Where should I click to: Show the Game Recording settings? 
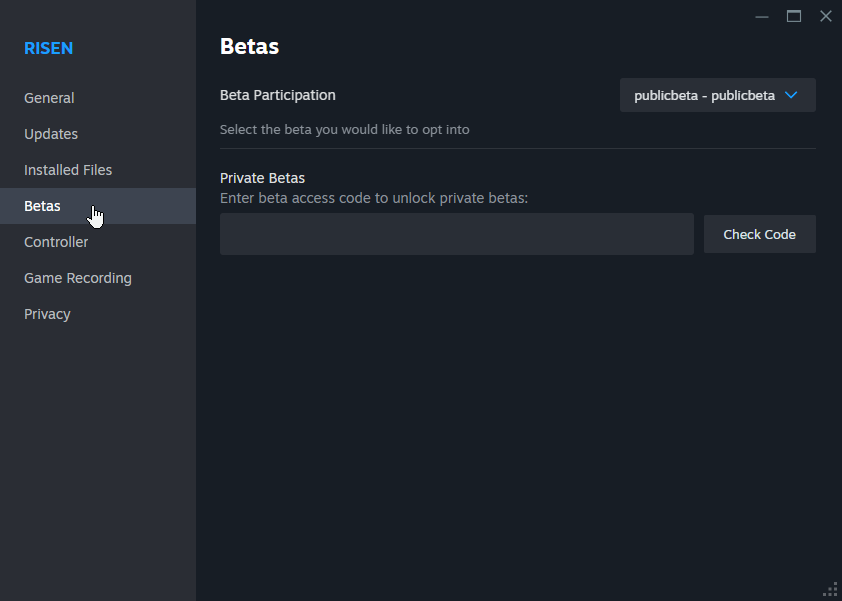[78, 278]
